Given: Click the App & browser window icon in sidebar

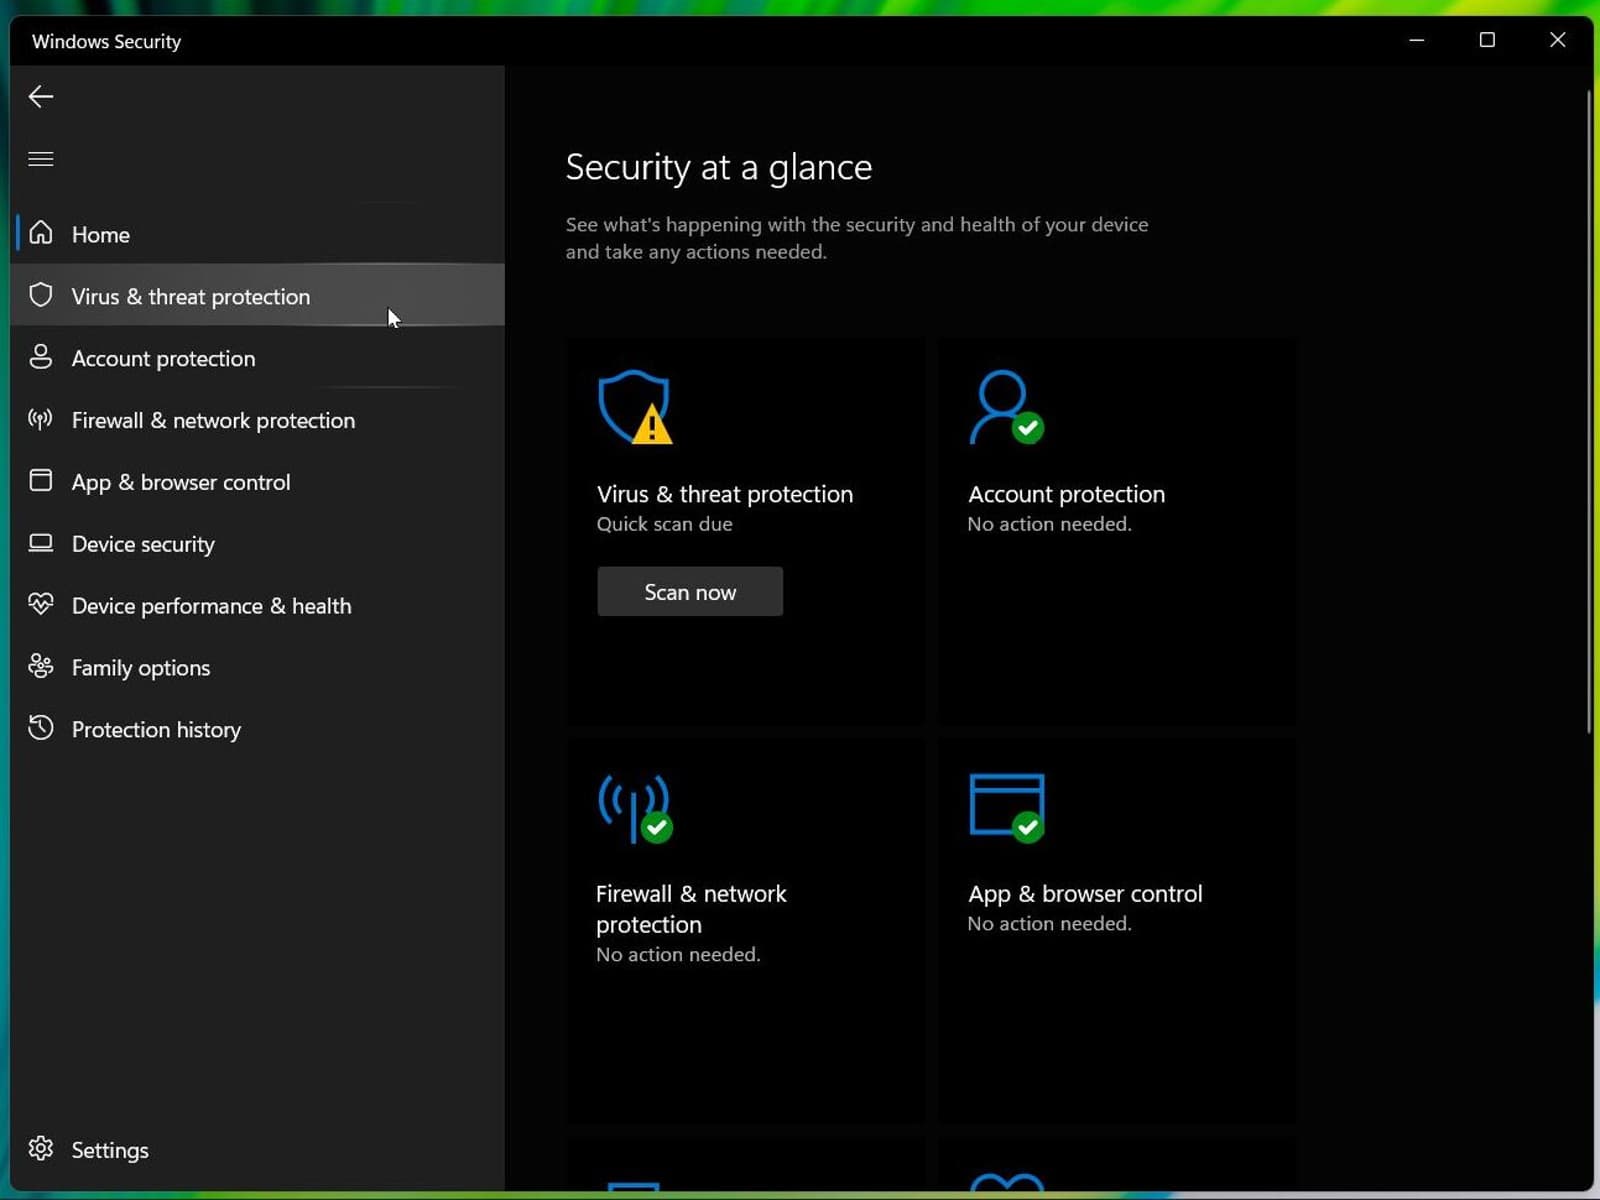Looking at the screenshot, I should [x=41, y=481].
